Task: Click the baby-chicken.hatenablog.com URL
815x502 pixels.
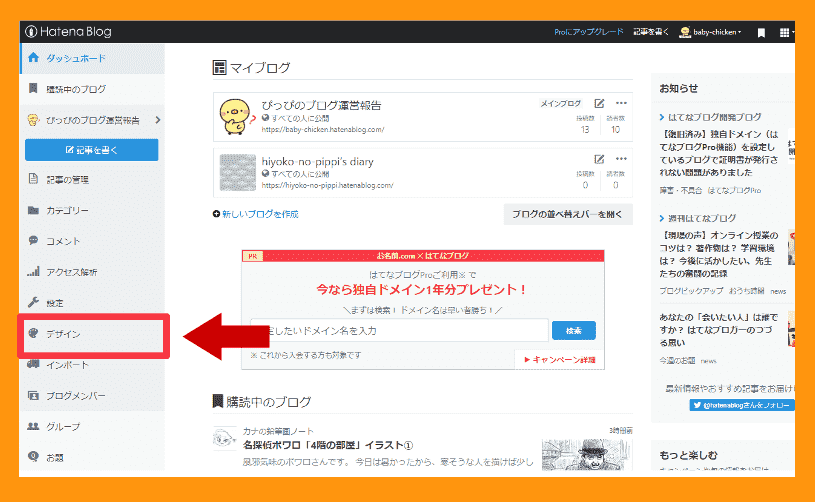Action: pyautogui.click(x=323, y=129)
